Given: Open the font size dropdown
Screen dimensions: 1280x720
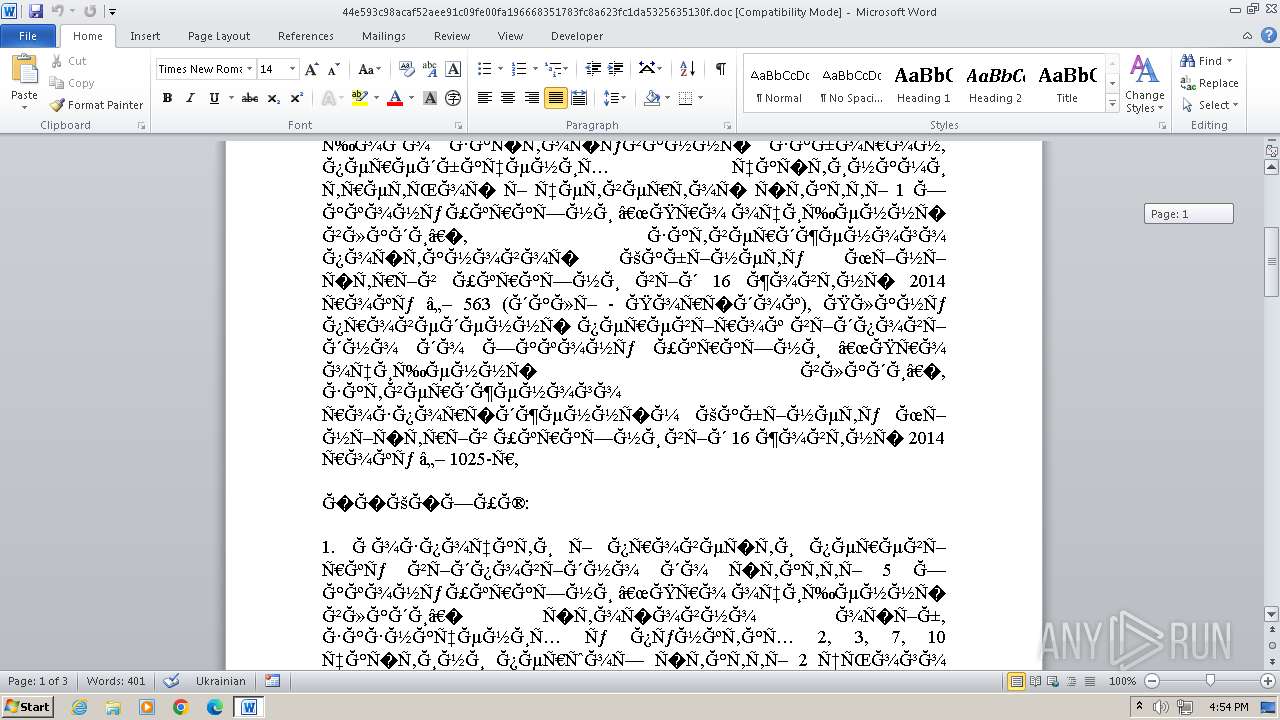Looking at the screenshot, I should 292,69.
